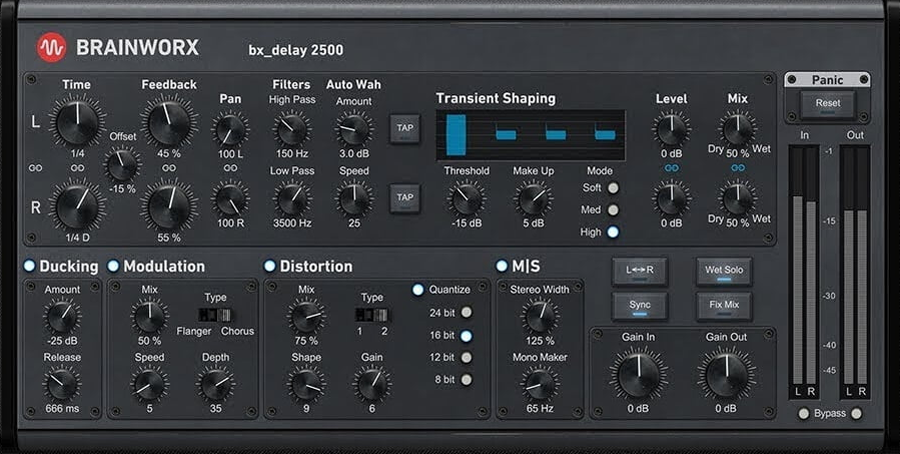This screenshot has width=900, height=454.
Task: Click the lower TAP button
Action: 405,198
